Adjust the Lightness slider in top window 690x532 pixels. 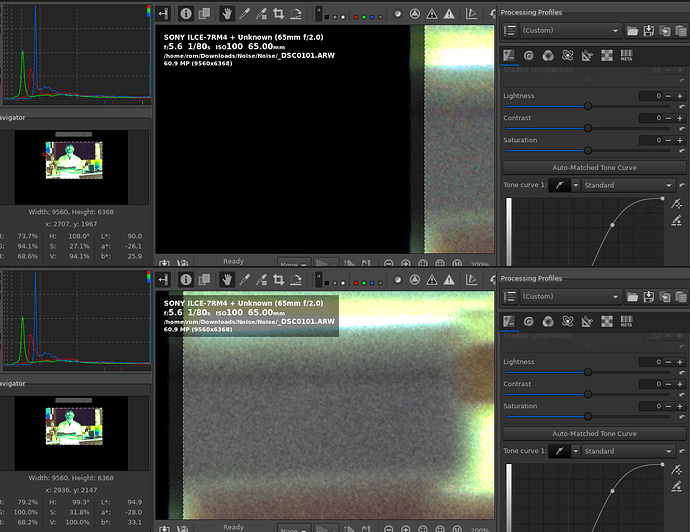click(588, 106)
